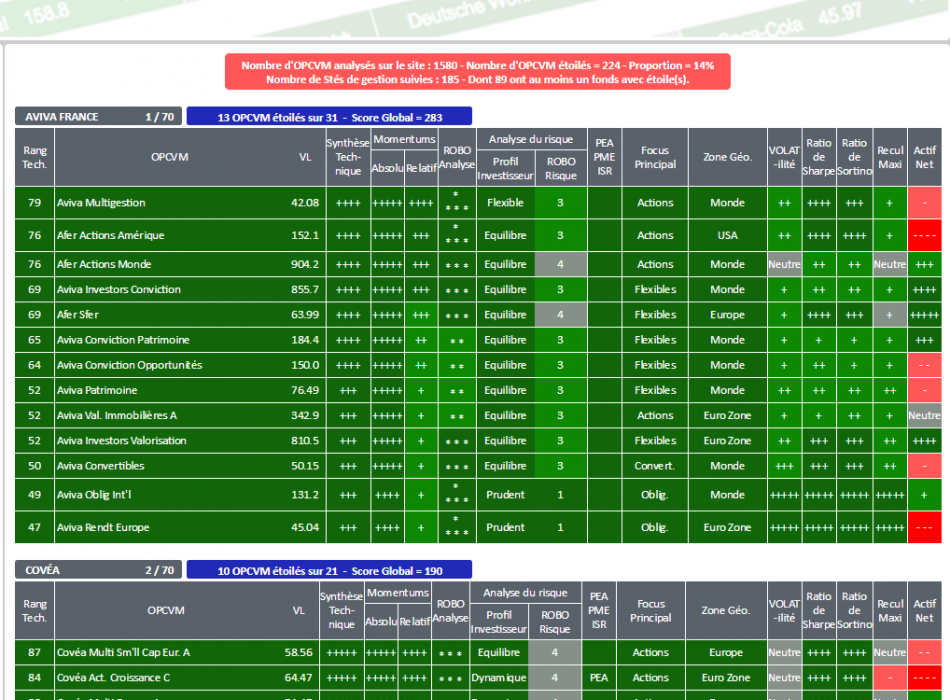The height and width of the screenshot is (700, 950).
Task: Click Ratio de Sharpe header in Aviva table
Action: (x=819, y=157)
